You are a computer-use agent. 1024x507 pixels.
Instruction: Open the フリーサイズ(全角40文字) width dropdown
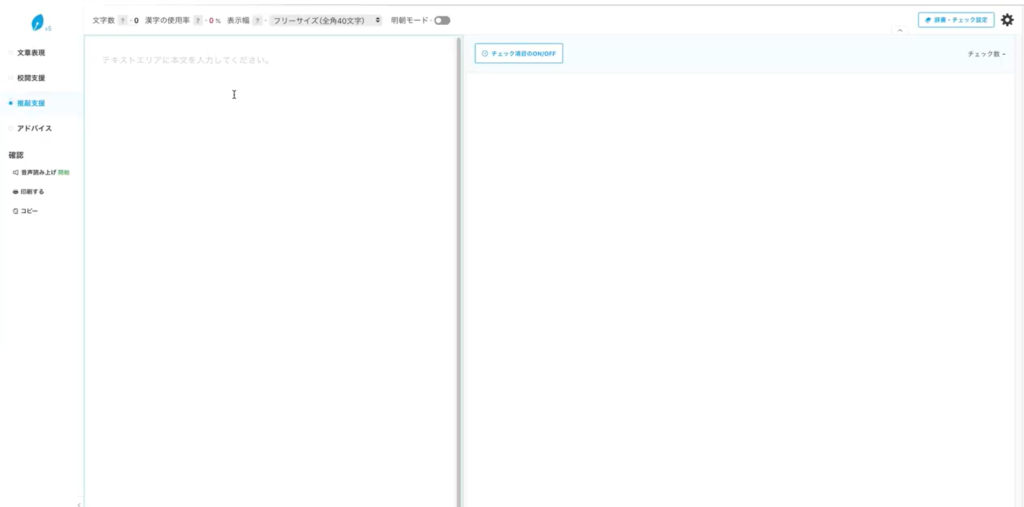click(327, 20)
